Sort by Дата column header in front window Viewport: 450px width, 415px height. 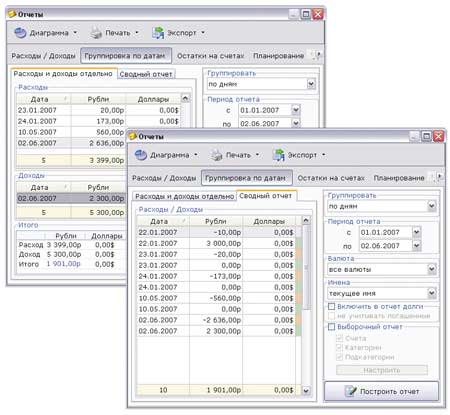pos(163,221)
